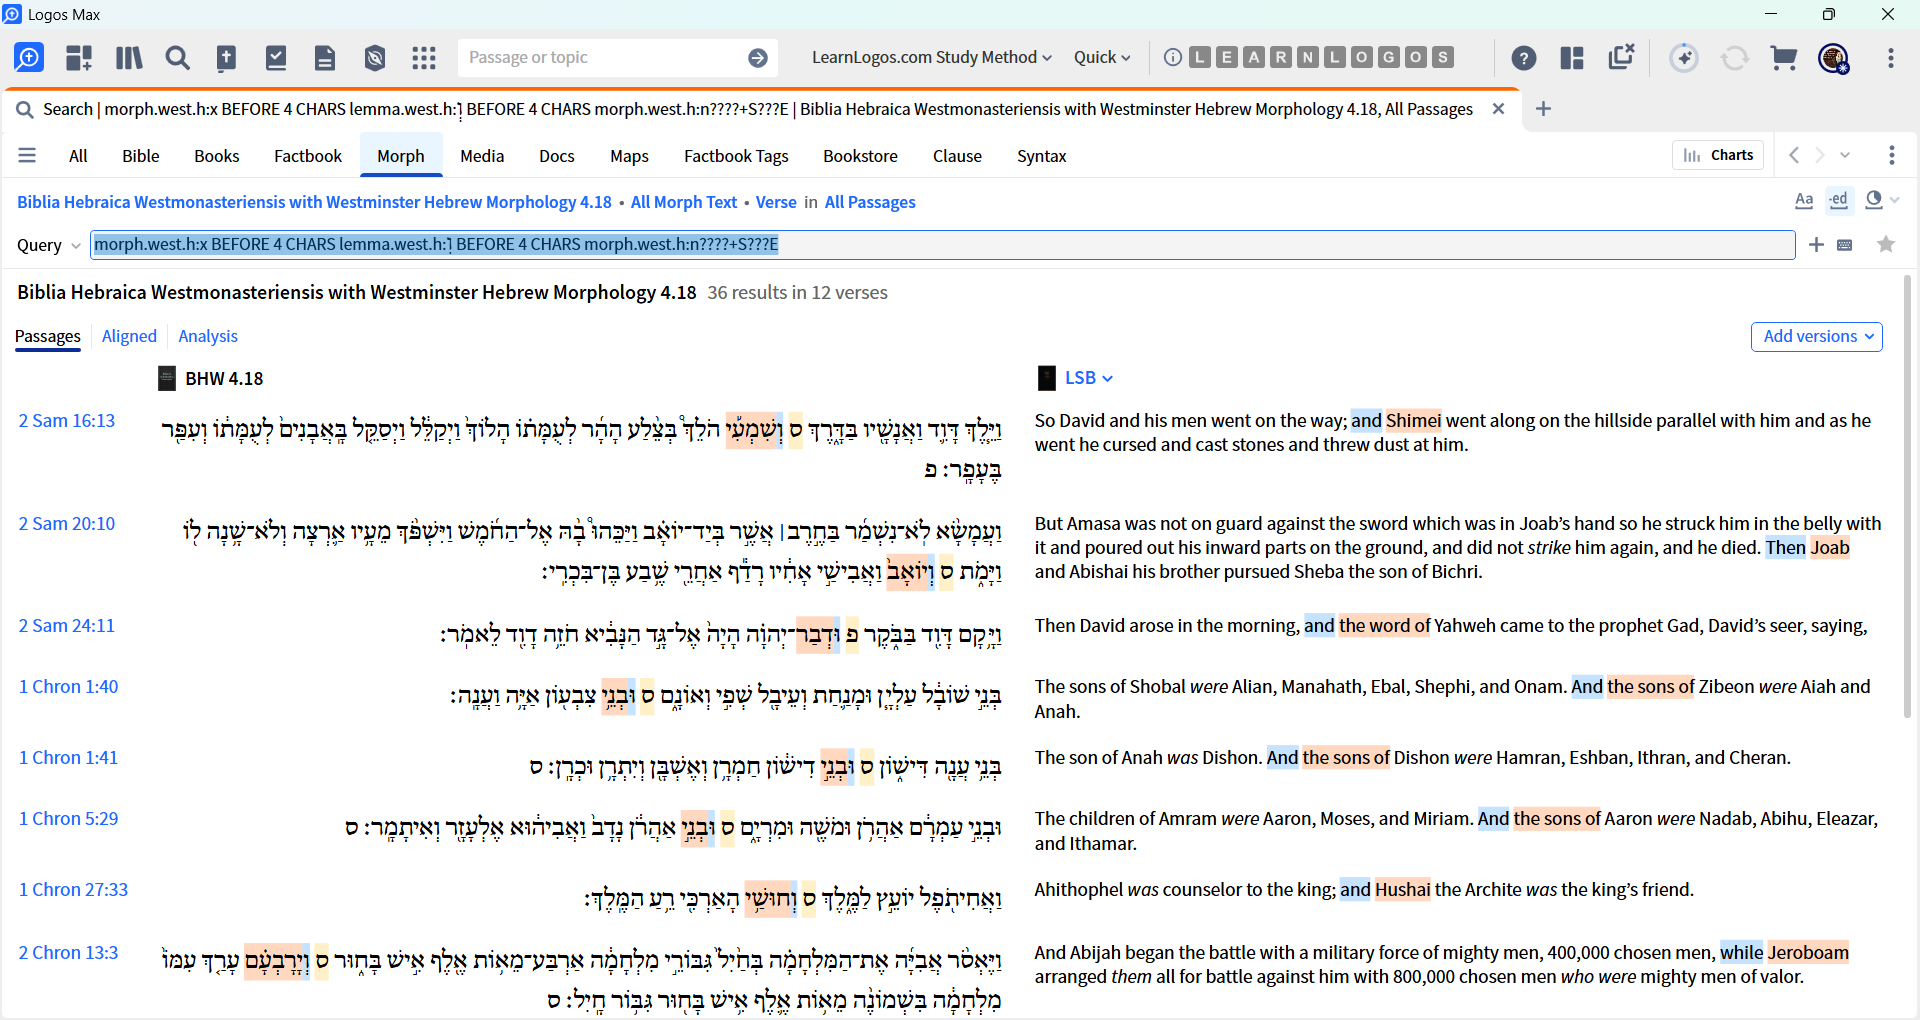Select the A step badge
Viewport: 1920px width, 1020px height.
point(1254,57)
